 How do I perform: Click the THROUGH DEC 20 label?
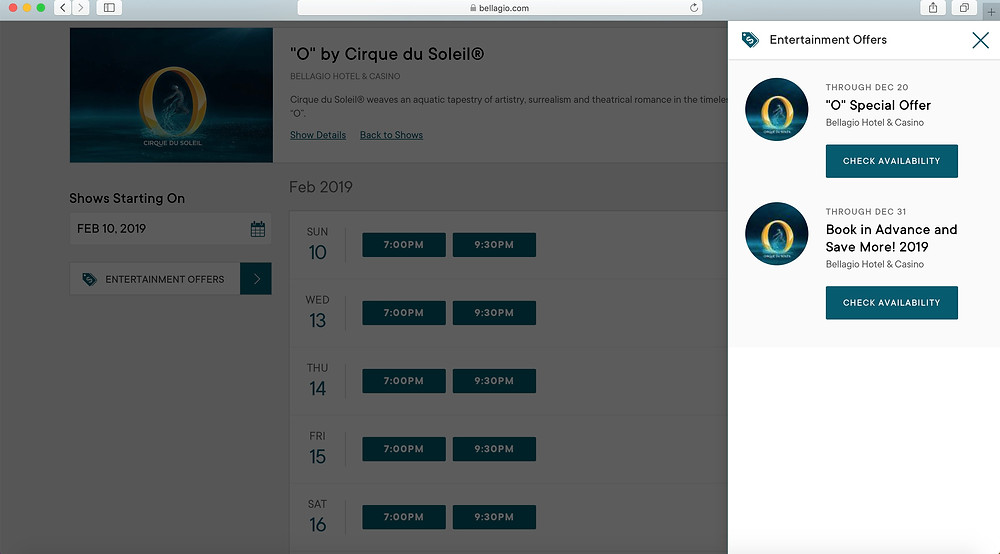pyautogui.click(x=867, y=87)
